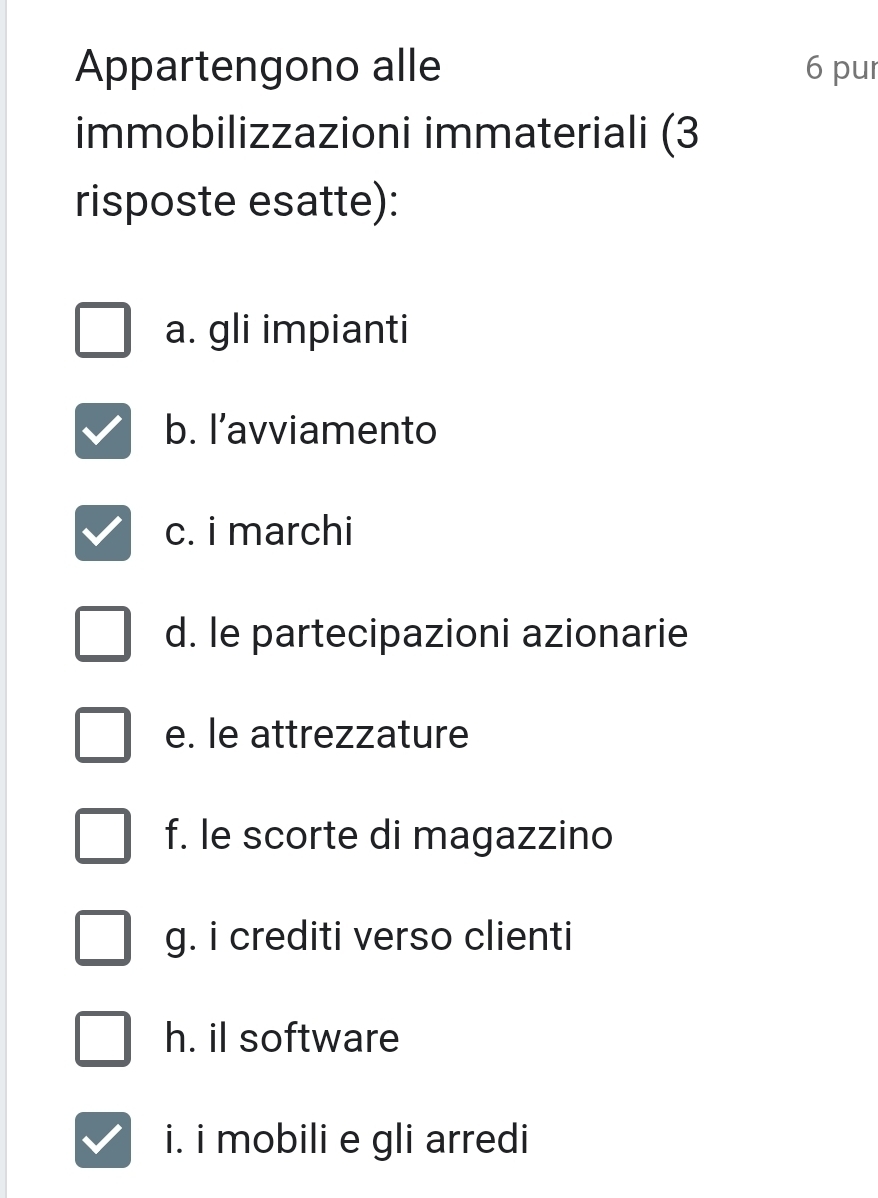Click the 'b. l'avviamento' label text
Screen dimensions: 878x1198
click(301, 431)
